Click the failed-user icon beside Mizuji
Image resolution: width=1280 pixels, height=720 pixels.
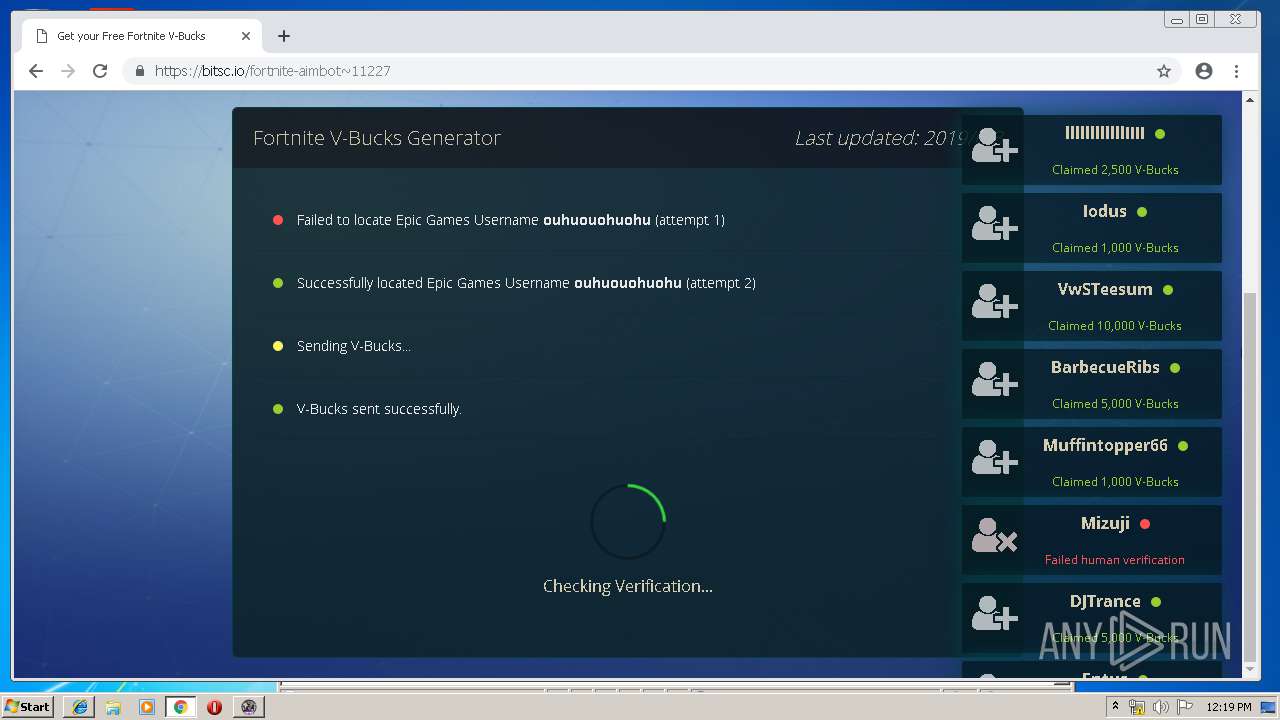(x=994, y=538)
